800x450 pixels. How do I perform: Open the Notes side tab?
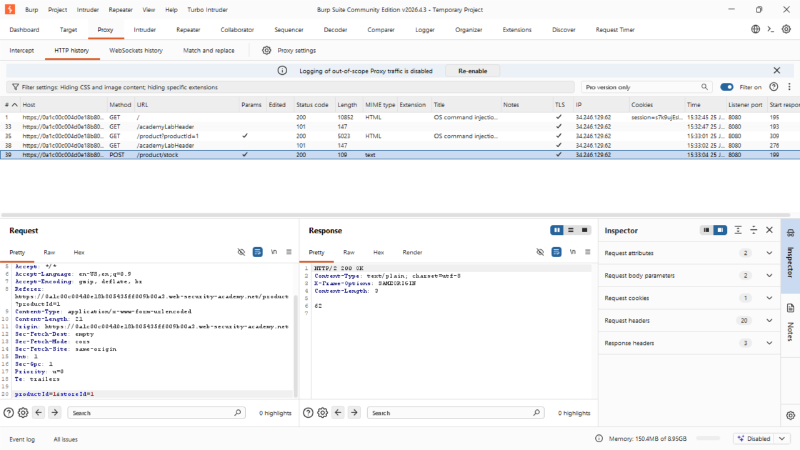tap(790, 323)
